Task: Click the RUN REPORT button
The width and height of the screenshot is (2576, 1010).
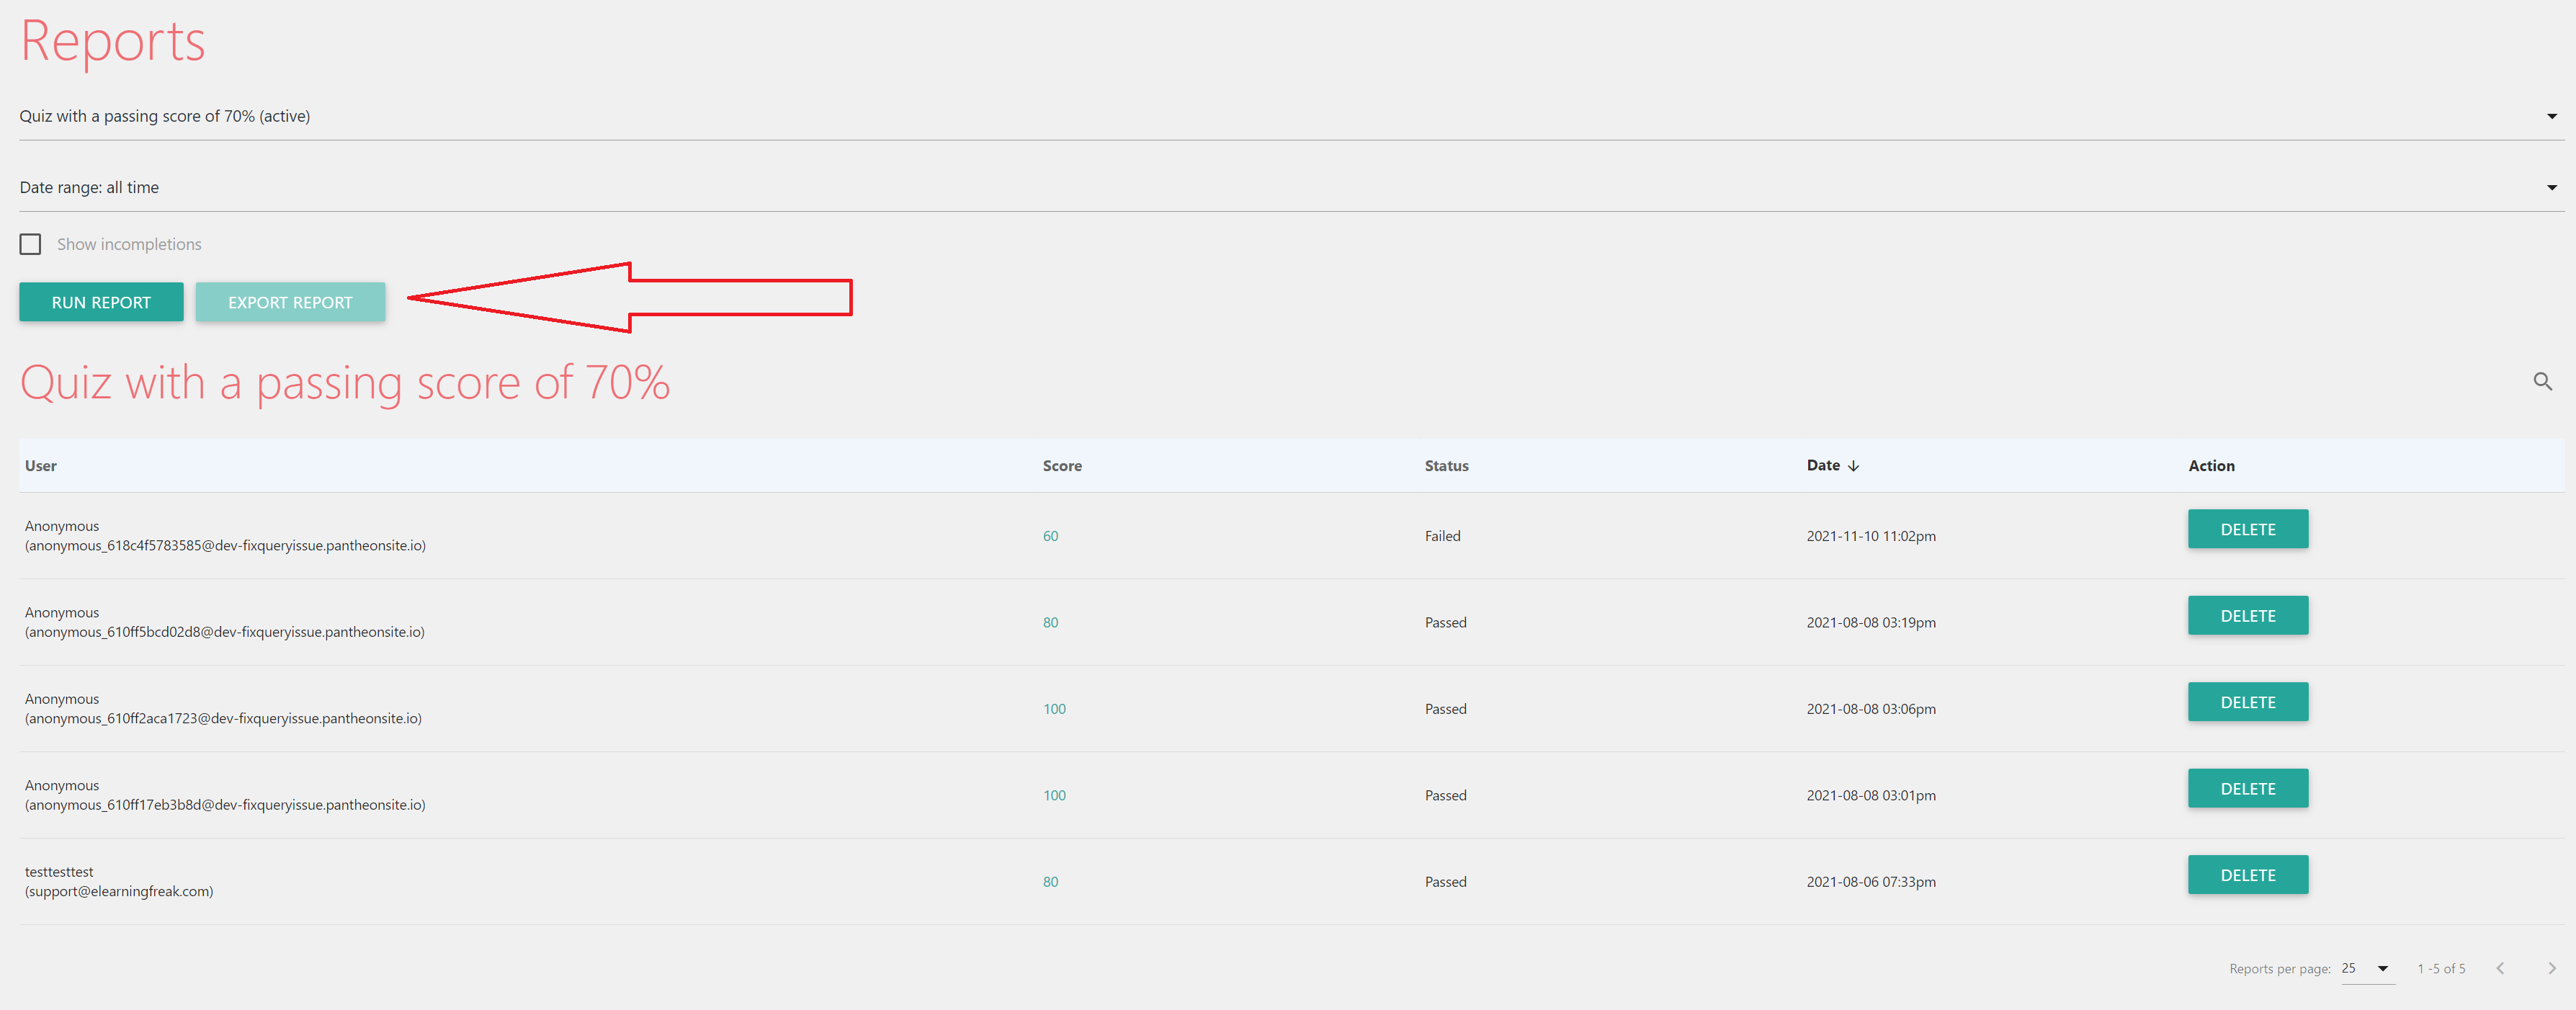Action: pos(101,302)
